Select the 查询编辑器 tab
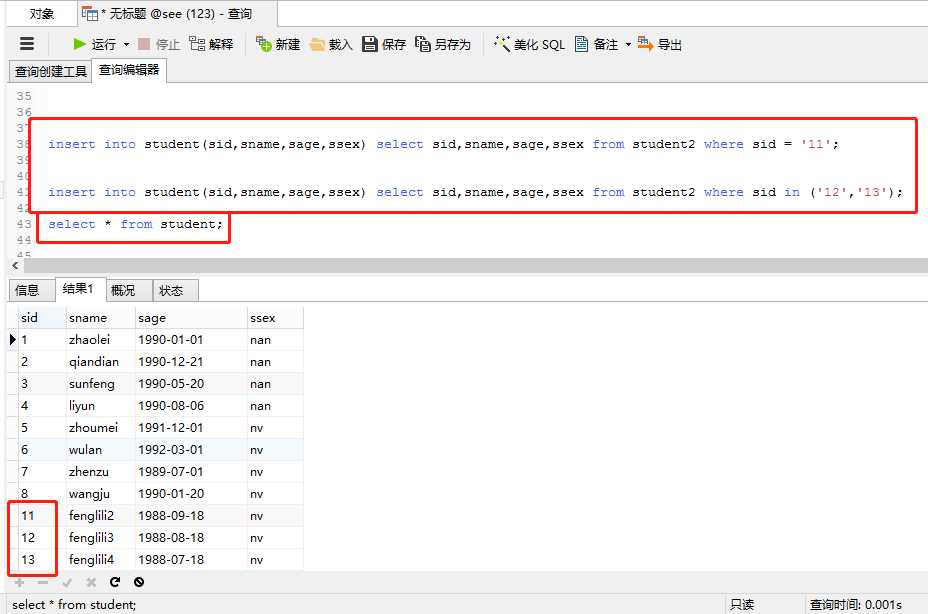Viewport: 928px width, 614px height. coord(129,70)
